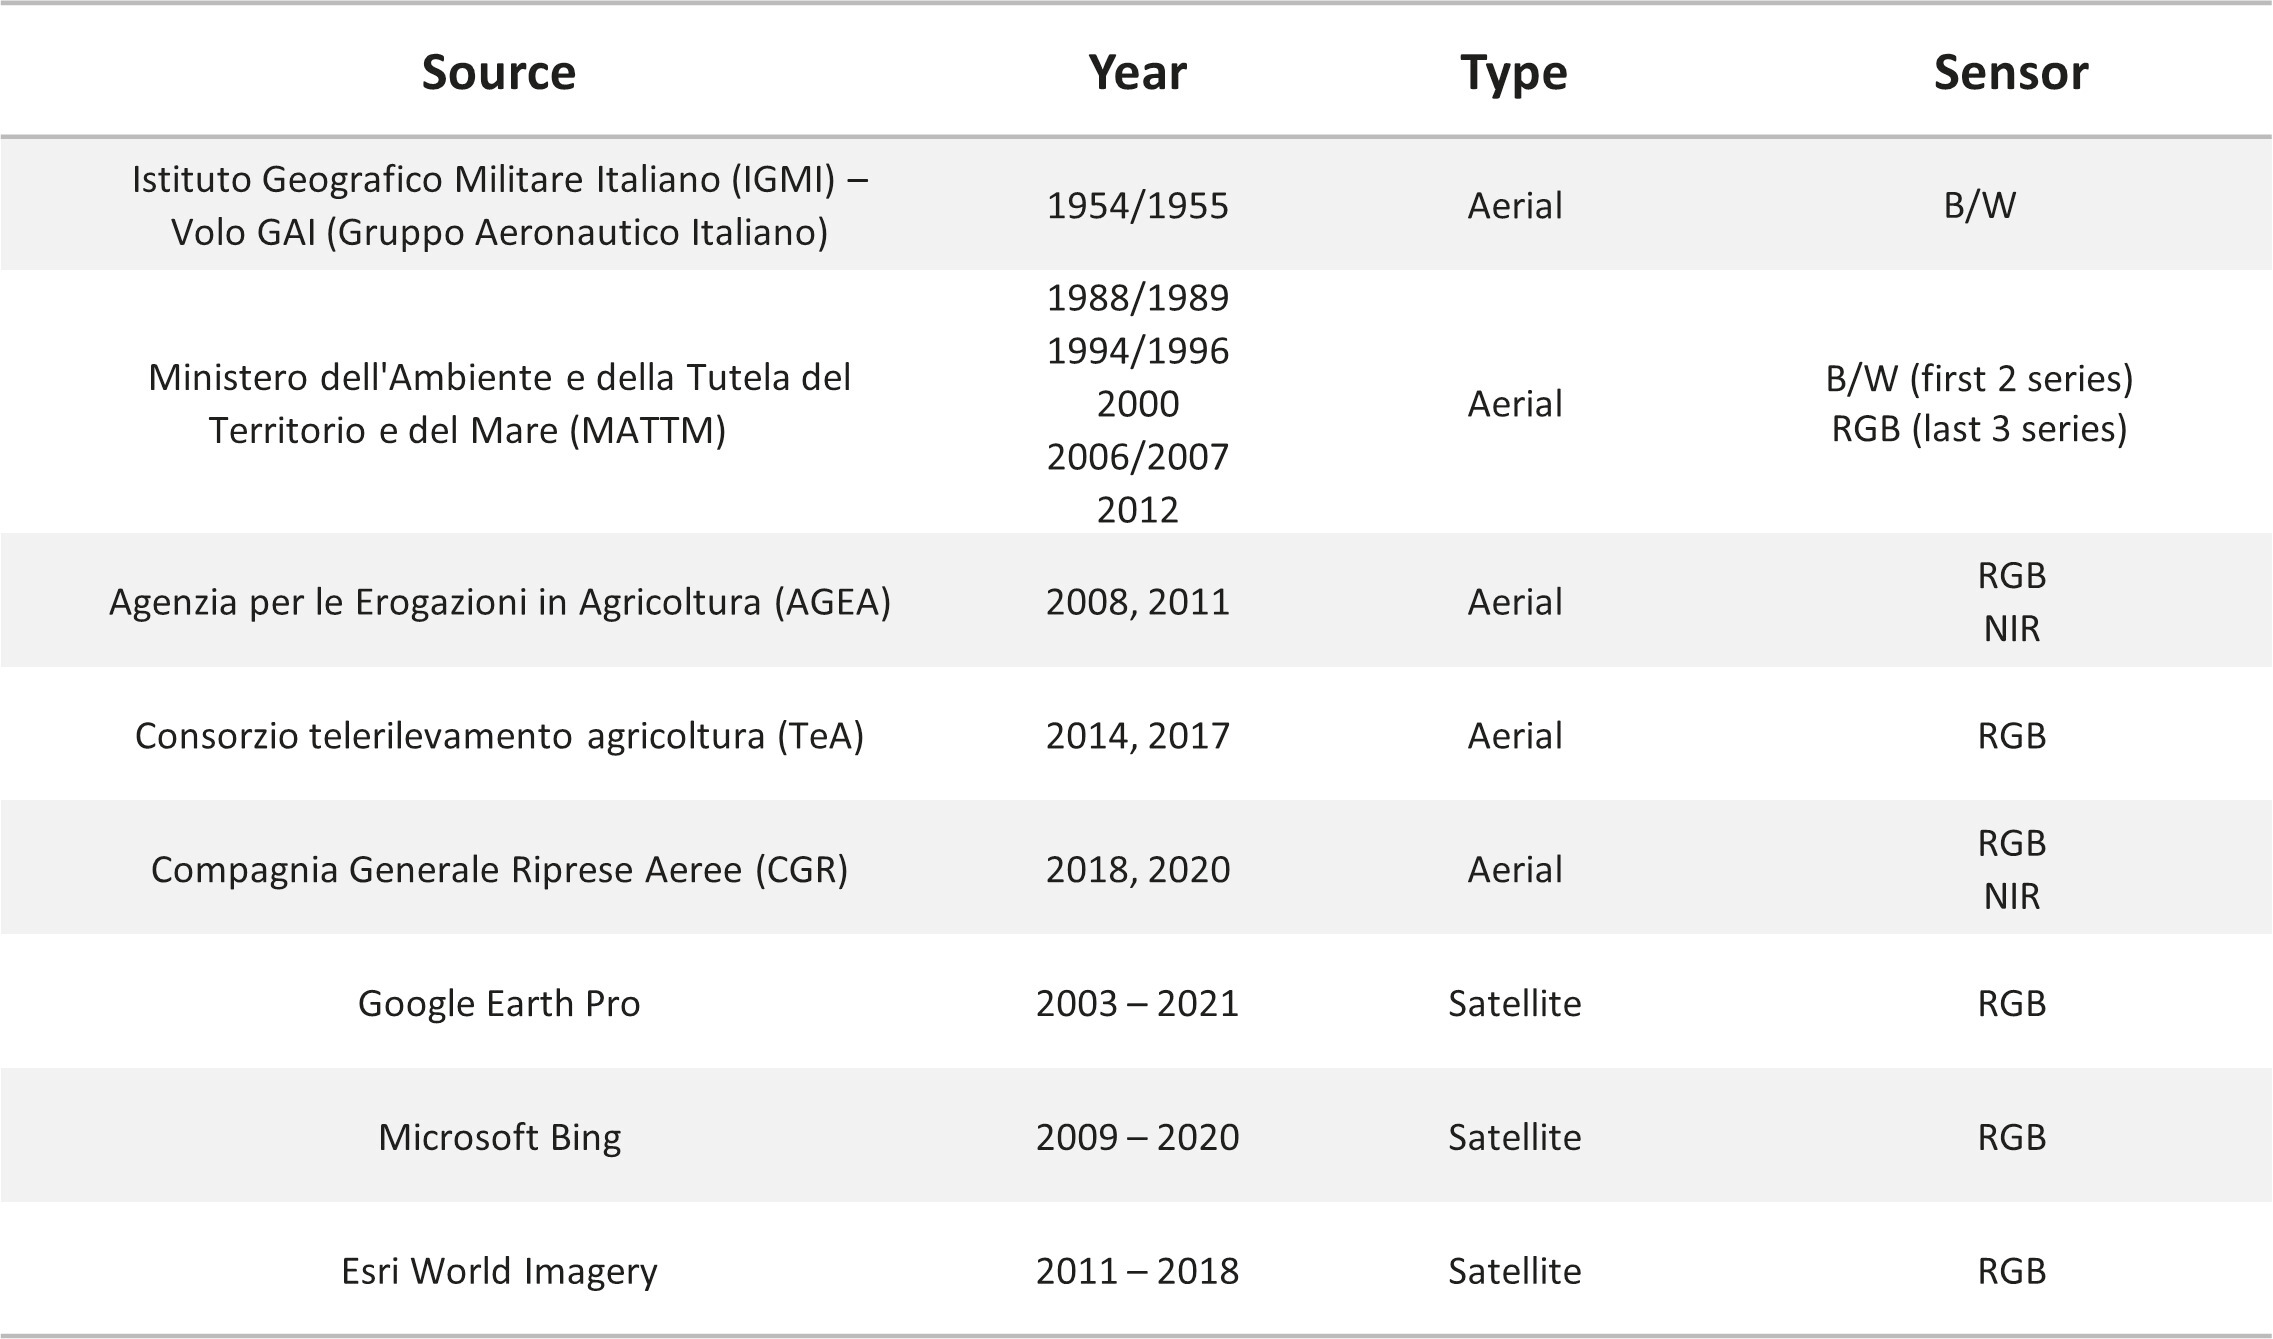The image size is (2273, 1339).
Task: Select the Istituto Geografico Militare Italiano source cell
Action: pos(499,205)
